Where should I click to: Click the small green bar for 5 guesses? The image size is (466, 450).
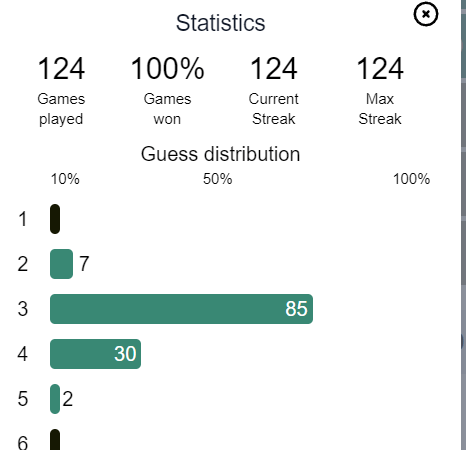(x=55, y=399)
